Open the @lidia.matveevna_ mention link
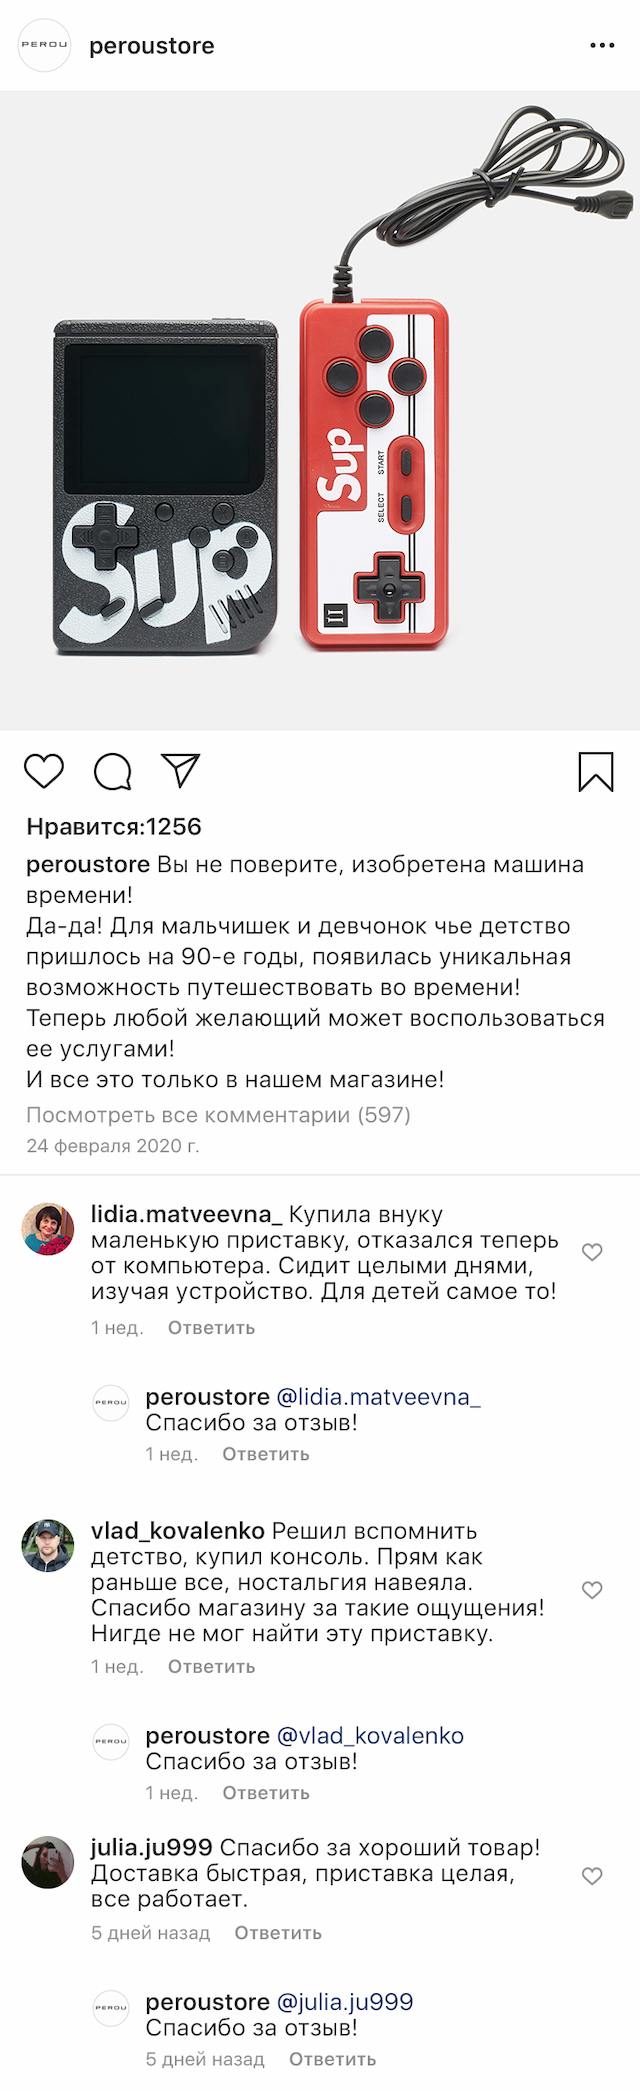The image size is (640, 2092). [378, 1397]
